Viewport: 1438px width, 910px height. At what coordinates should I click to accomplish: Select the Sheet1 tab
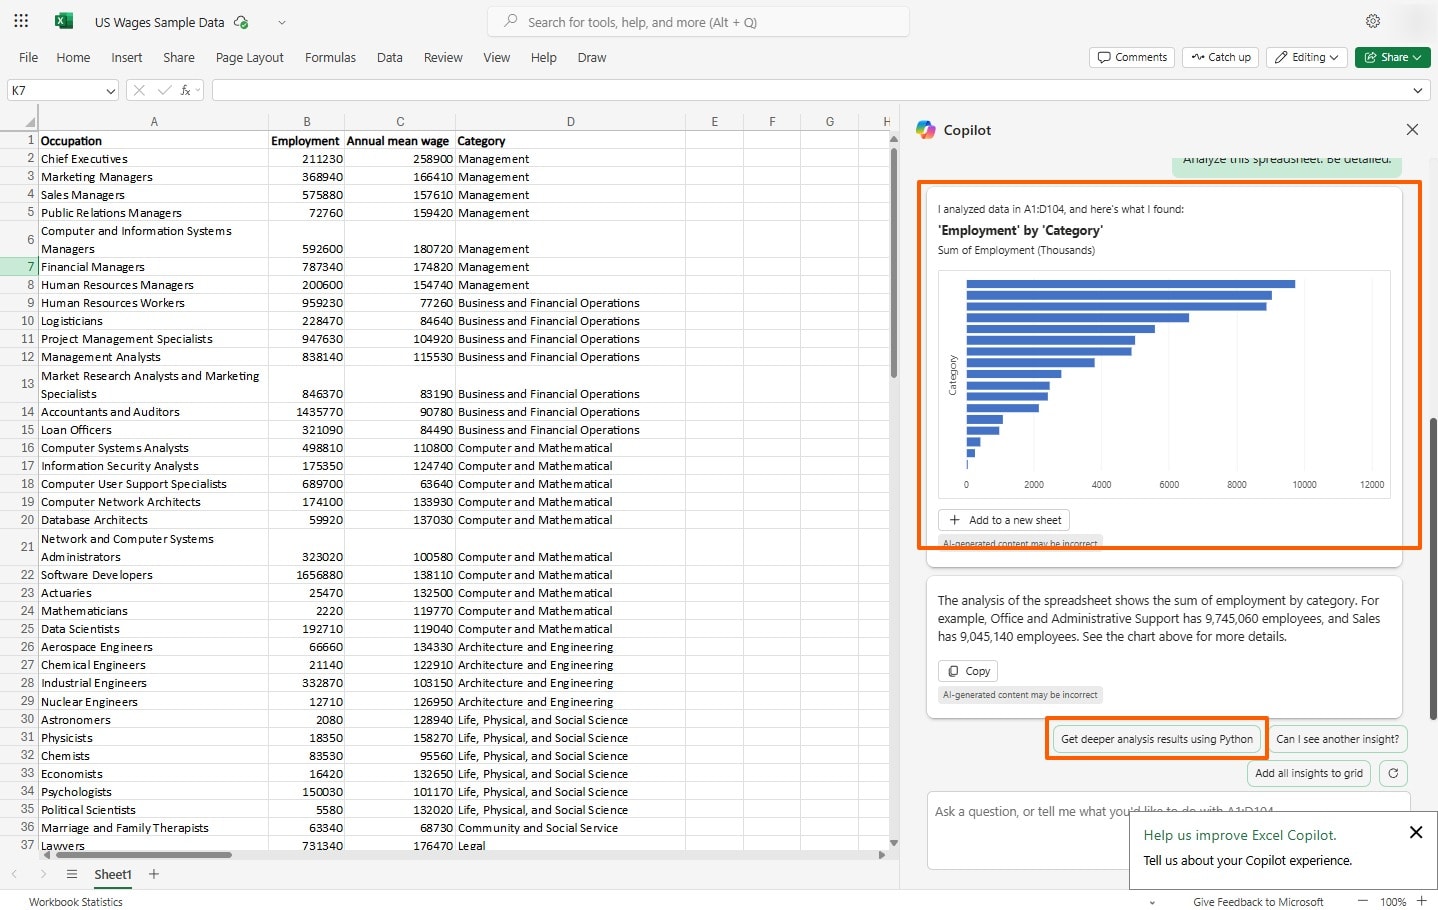tap(112, 874)
